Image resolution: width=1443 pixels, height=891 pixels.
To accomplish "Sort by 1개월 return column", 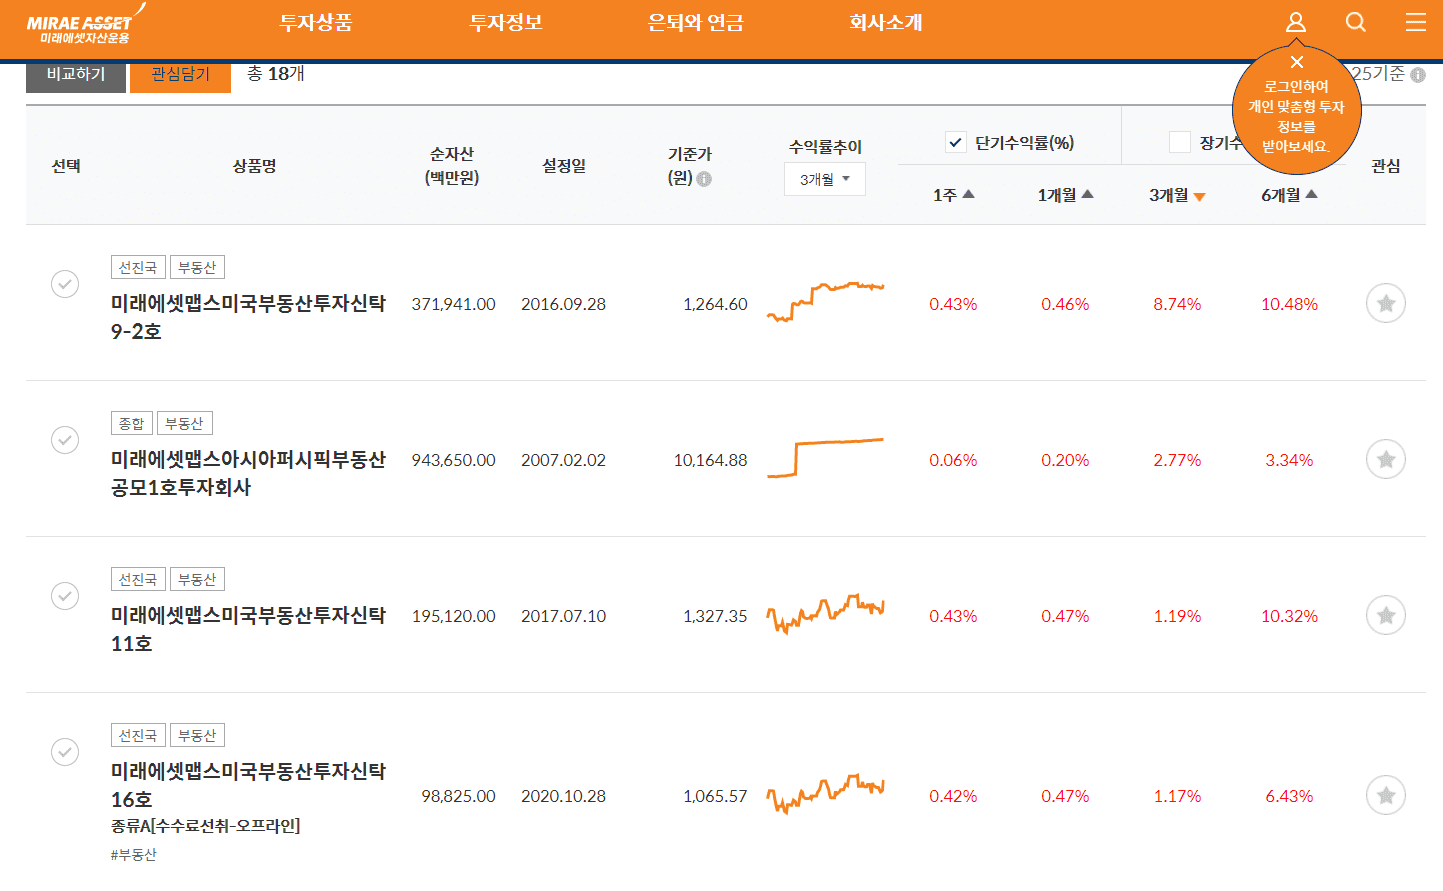I will [x=1065, y=195].
